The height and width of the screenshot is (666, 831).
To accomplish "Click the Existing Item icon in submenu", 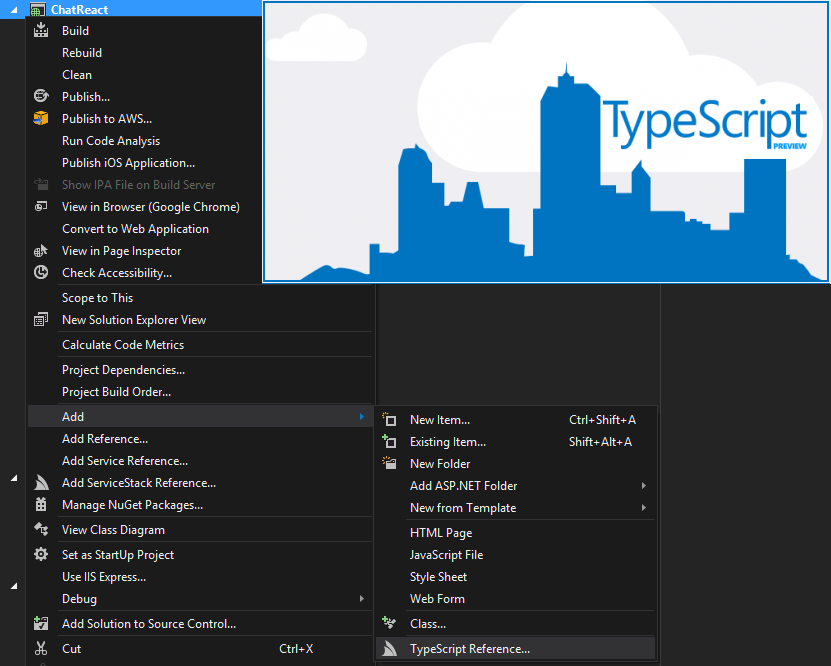I will (x=390, y=441).
